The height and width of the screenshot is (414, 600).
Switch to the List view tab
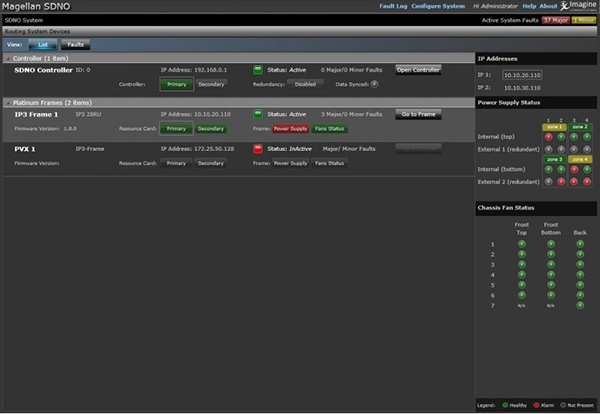pyautogui.click(x=44, y=45)
